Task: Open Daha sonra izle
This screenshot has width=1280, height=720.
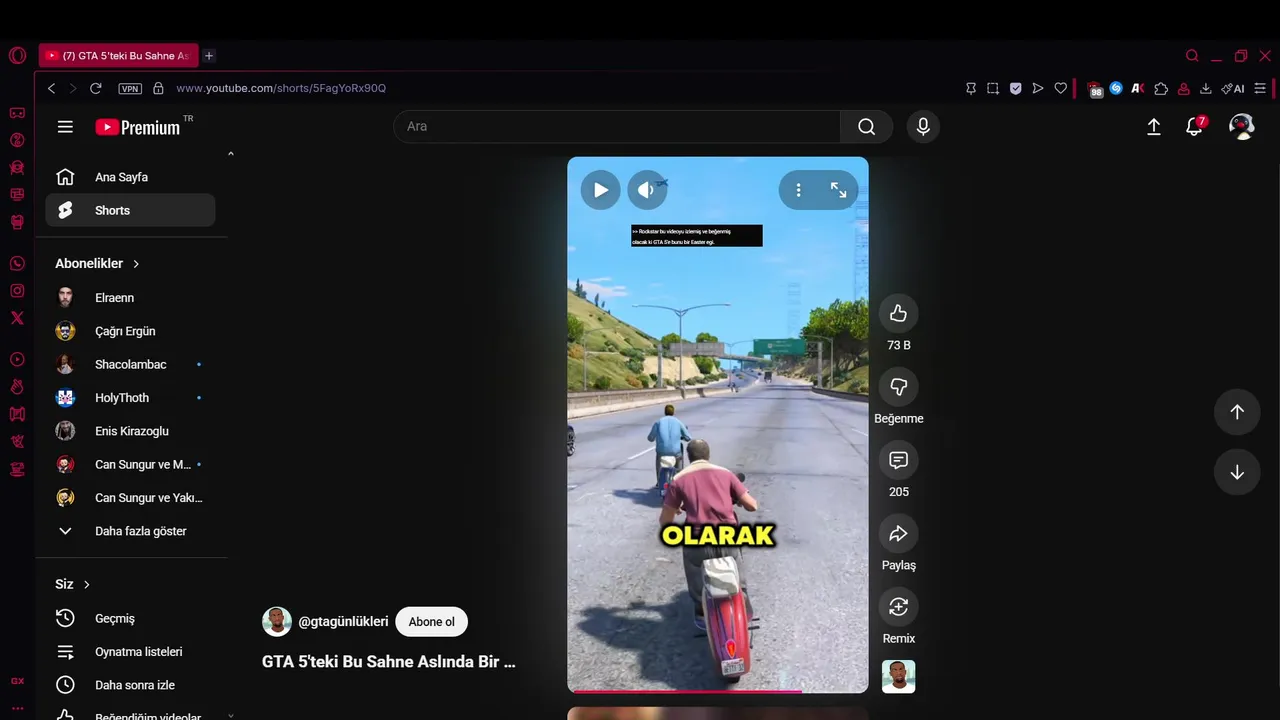Action: (130, 685)
